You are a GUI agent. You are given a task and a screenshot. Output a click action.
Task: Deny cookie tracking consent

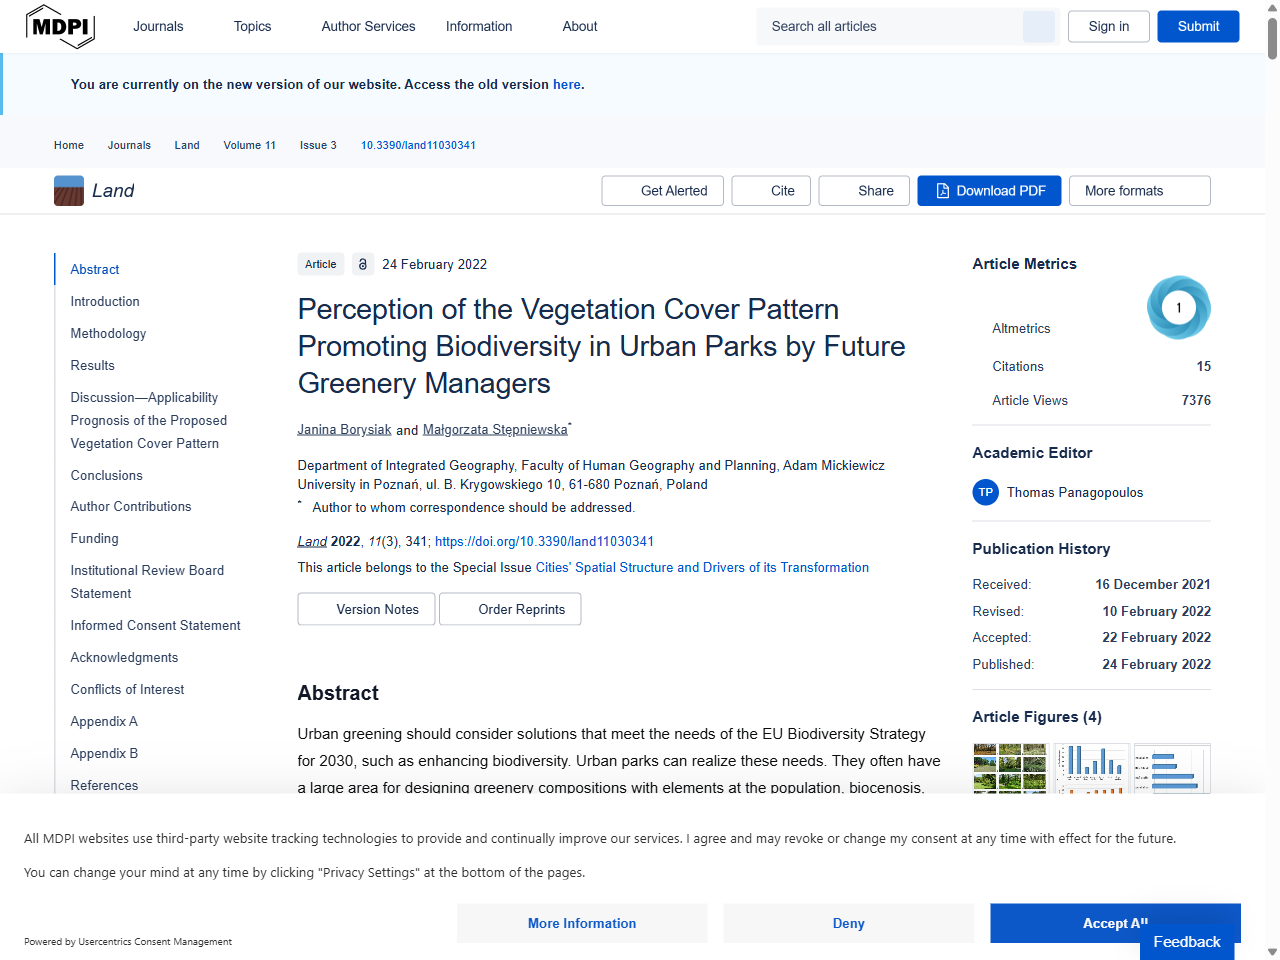(848, 923)
